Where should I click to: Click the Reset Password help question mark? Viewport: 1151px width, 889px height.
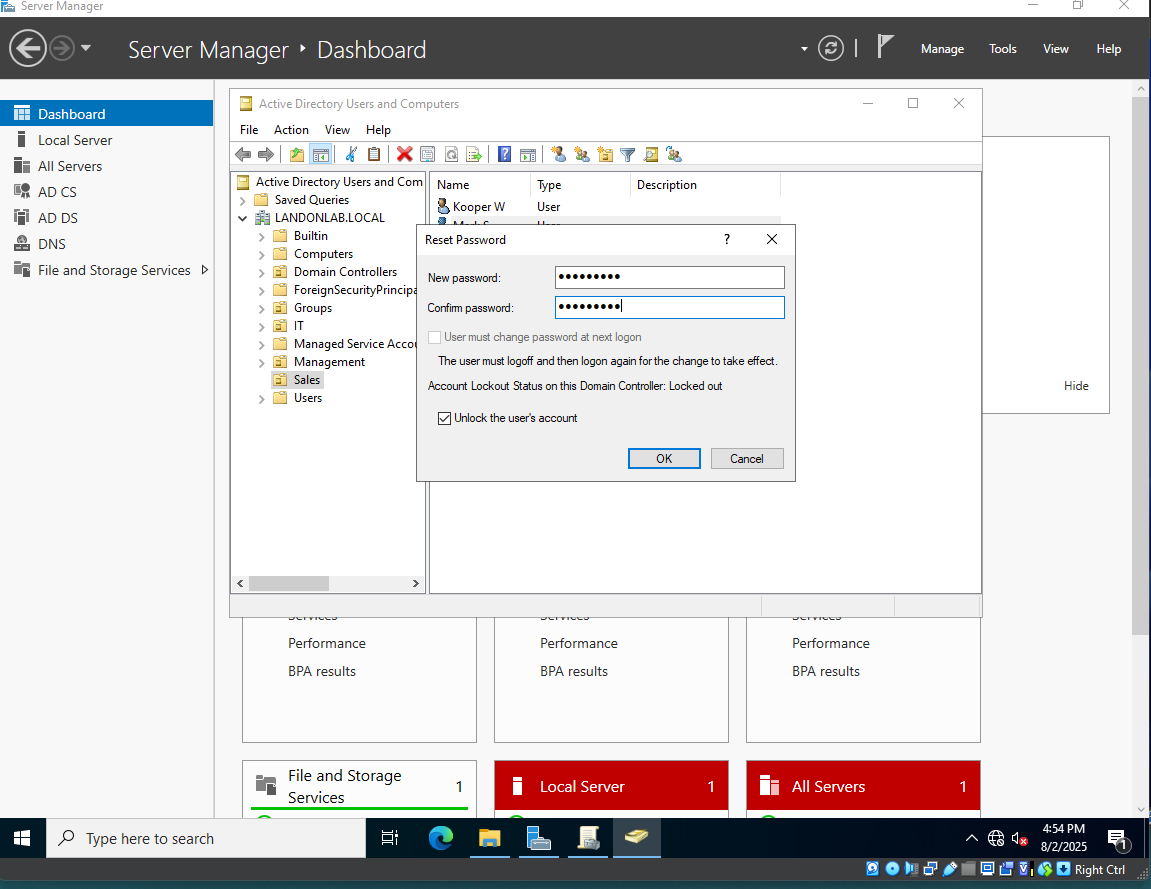pyautogui.click(x=727, y=239)
